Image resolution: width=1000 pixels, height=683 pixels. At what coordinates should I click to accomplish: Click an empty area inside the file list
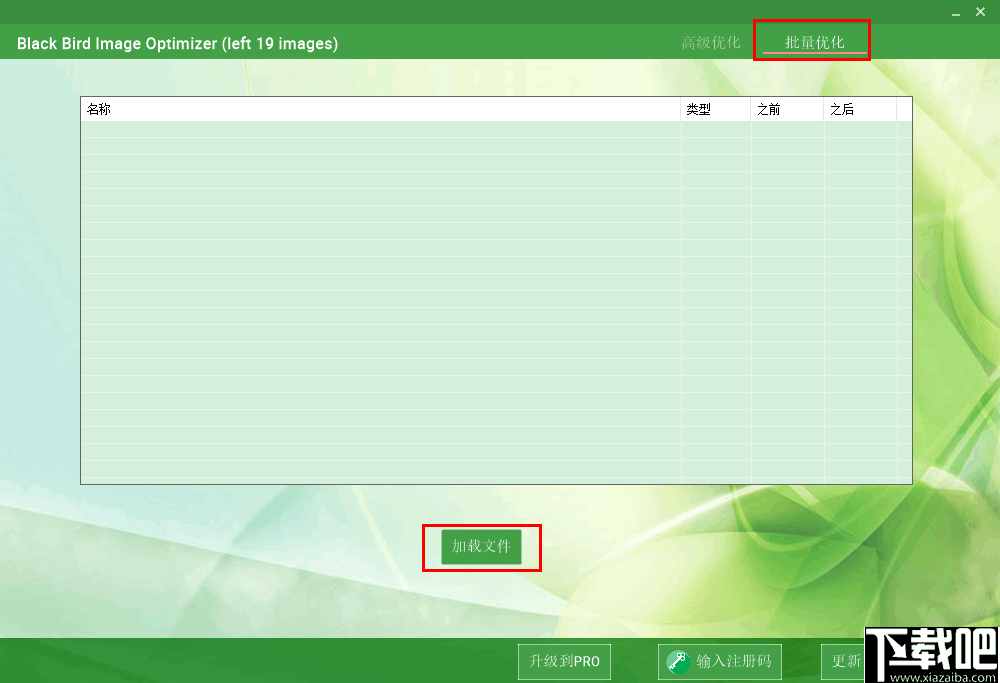click(x=400, y=300)
